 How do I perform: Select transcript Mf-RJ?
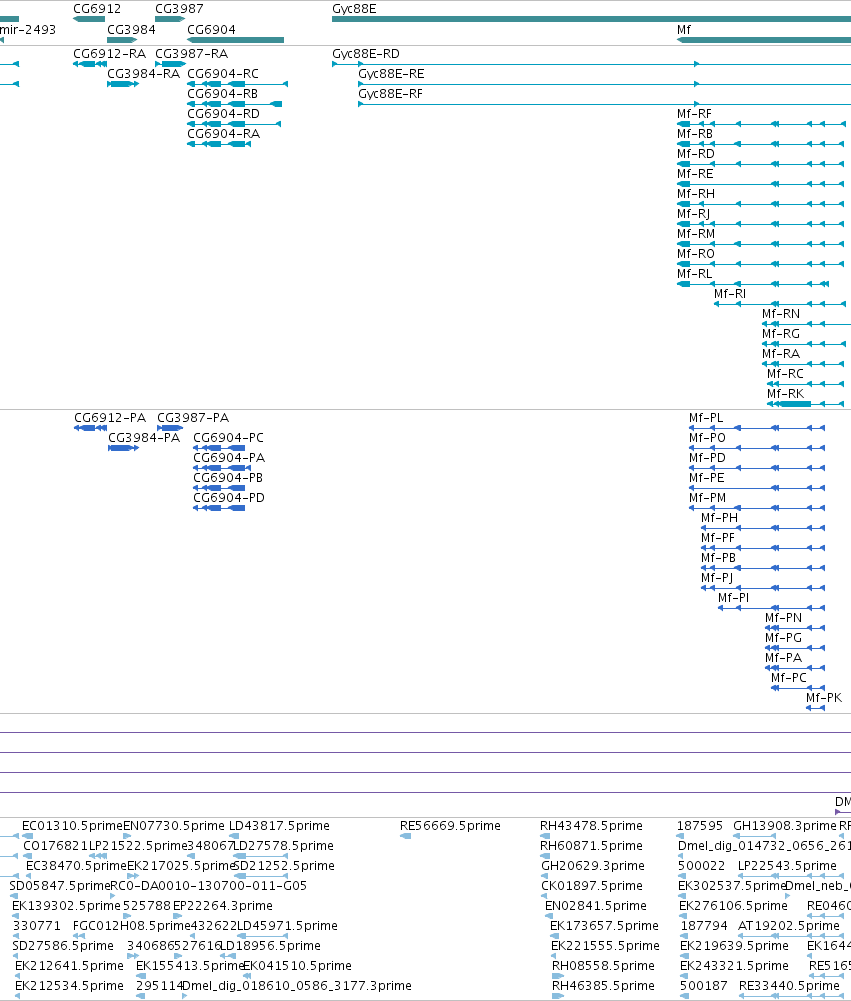pyautogui.click(x=693, y=214)
